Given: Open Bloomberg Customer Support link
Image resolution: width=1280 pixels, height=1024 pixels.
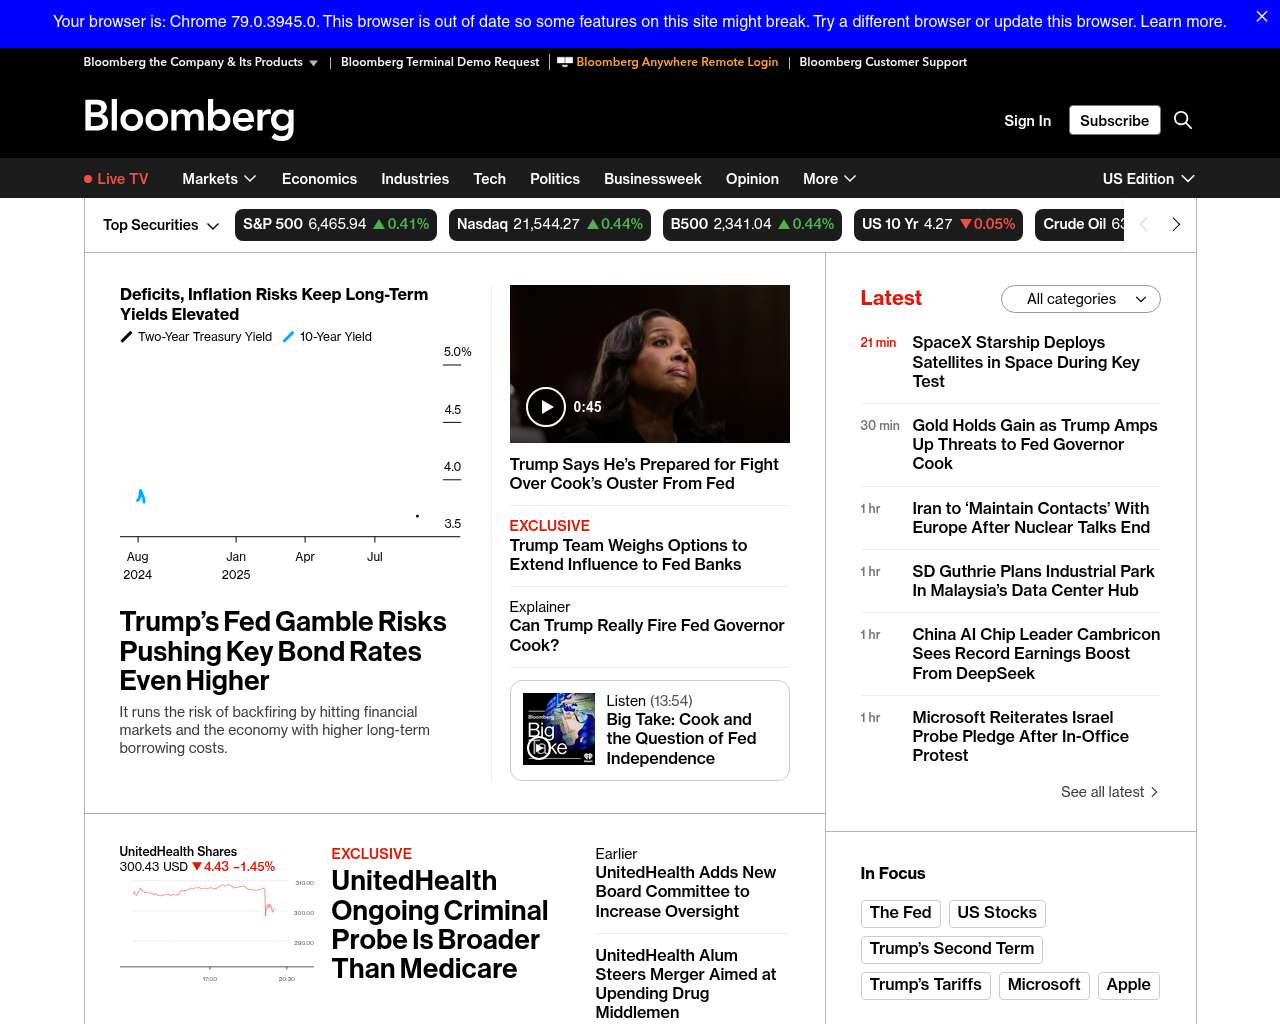Looking at the screenshot, I should (x=883, y=62).
